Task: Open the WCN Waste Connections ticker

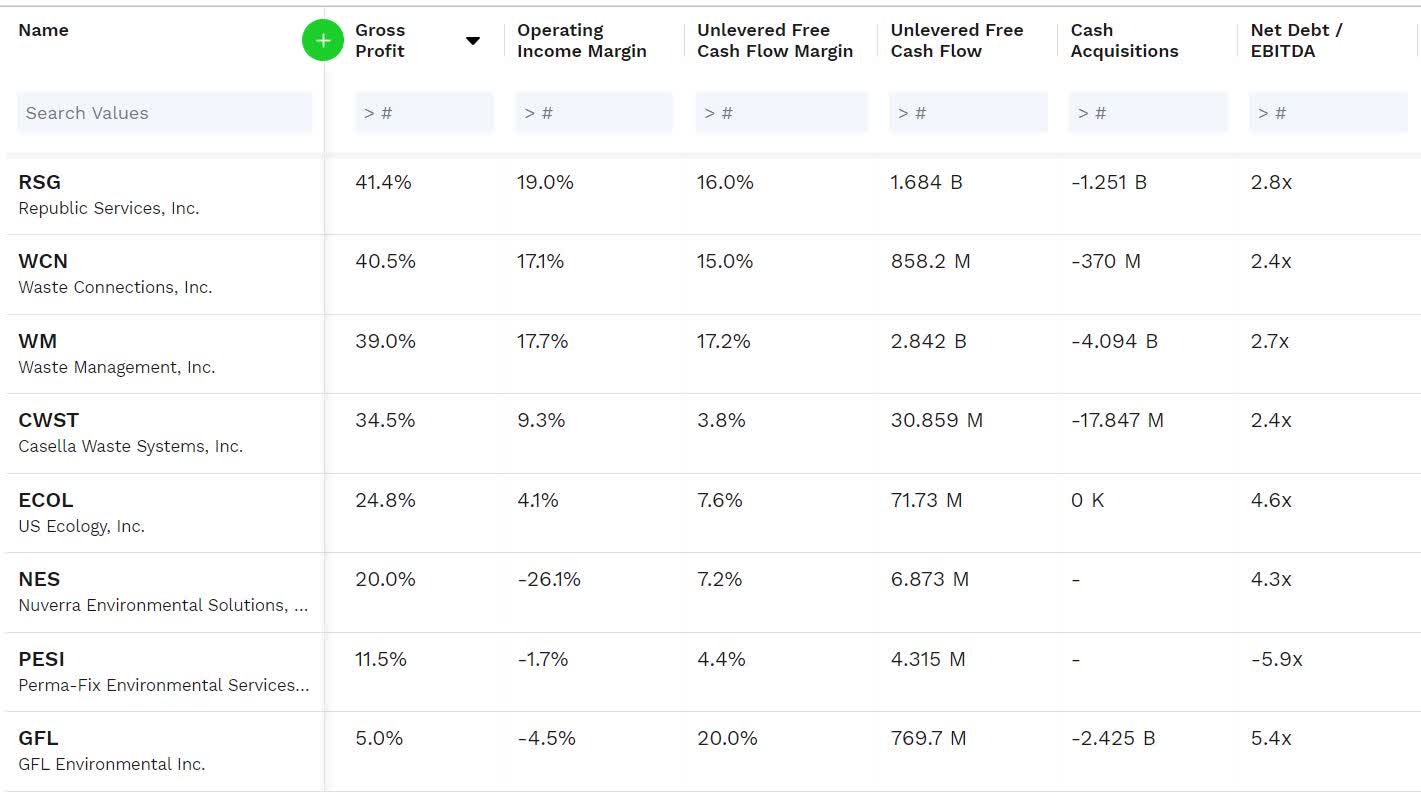Action: pos(43,261)
